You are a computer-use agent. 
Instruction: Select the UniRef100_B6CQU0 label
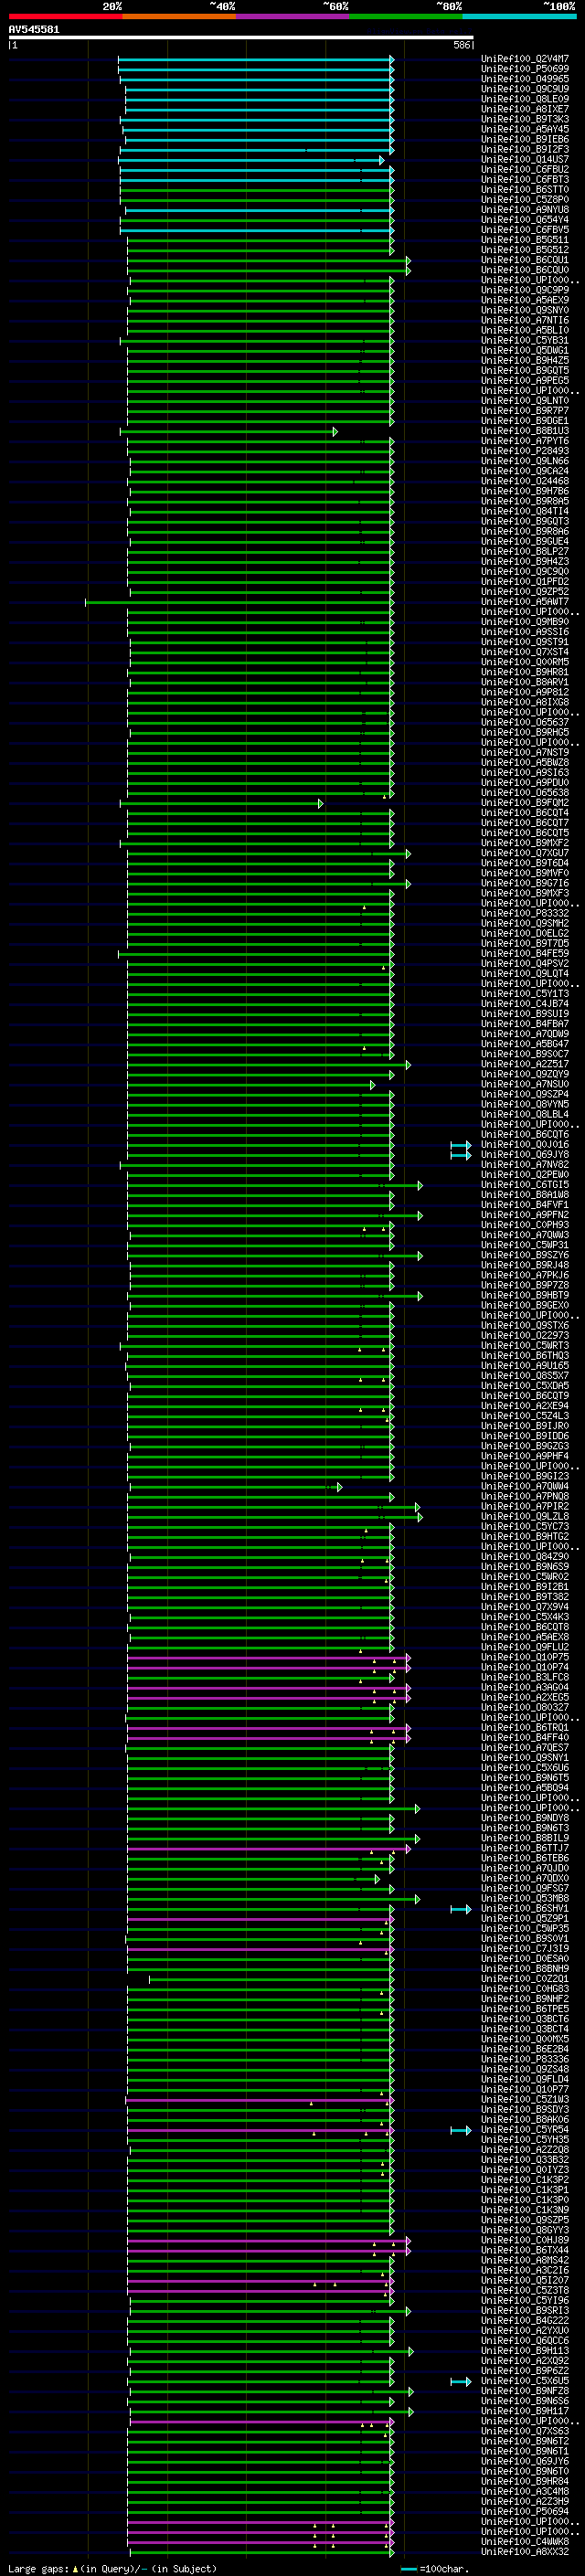point(525,270)
